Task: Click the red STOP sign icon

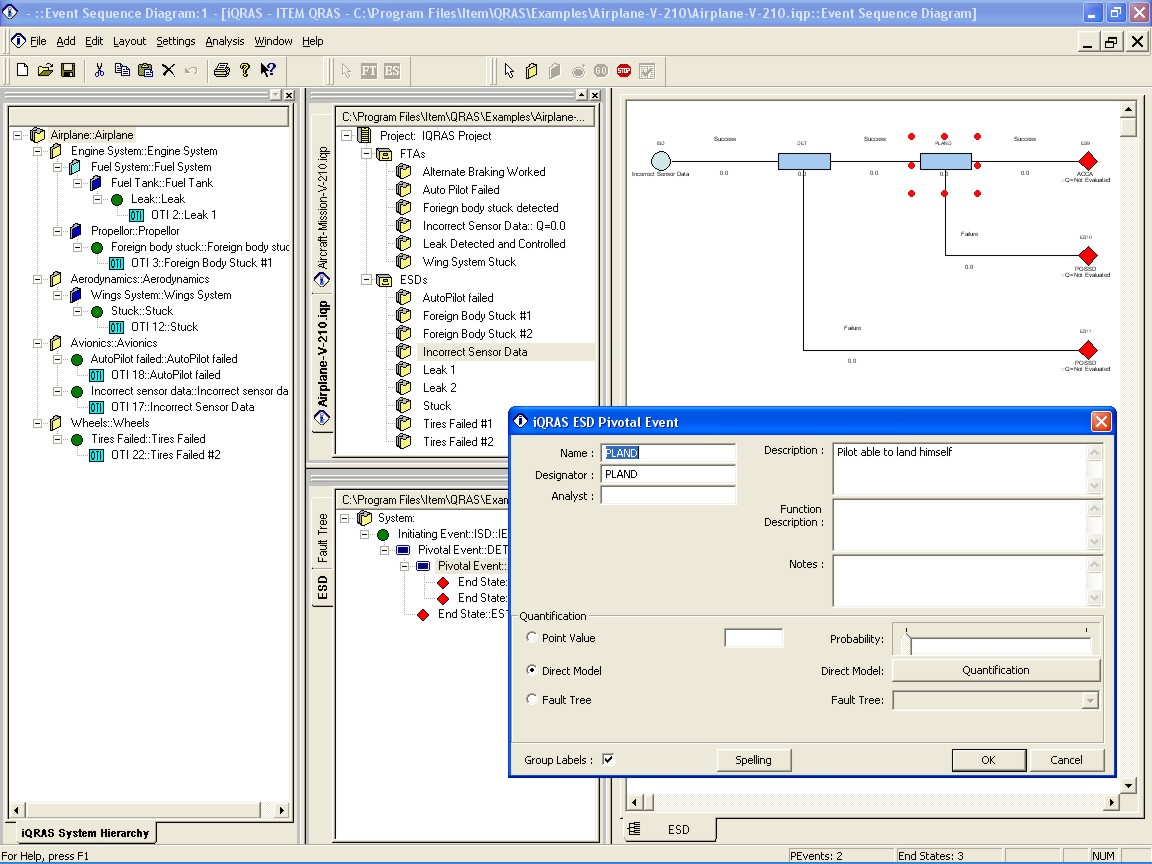Action: (624, 70)
